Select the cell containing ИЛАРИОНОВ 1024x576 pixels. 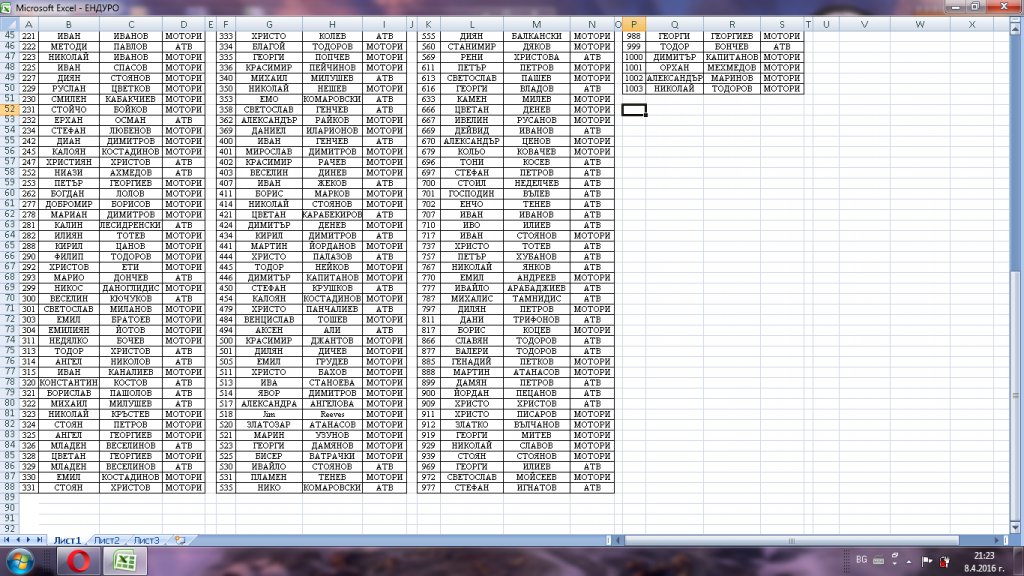(332, 130)
